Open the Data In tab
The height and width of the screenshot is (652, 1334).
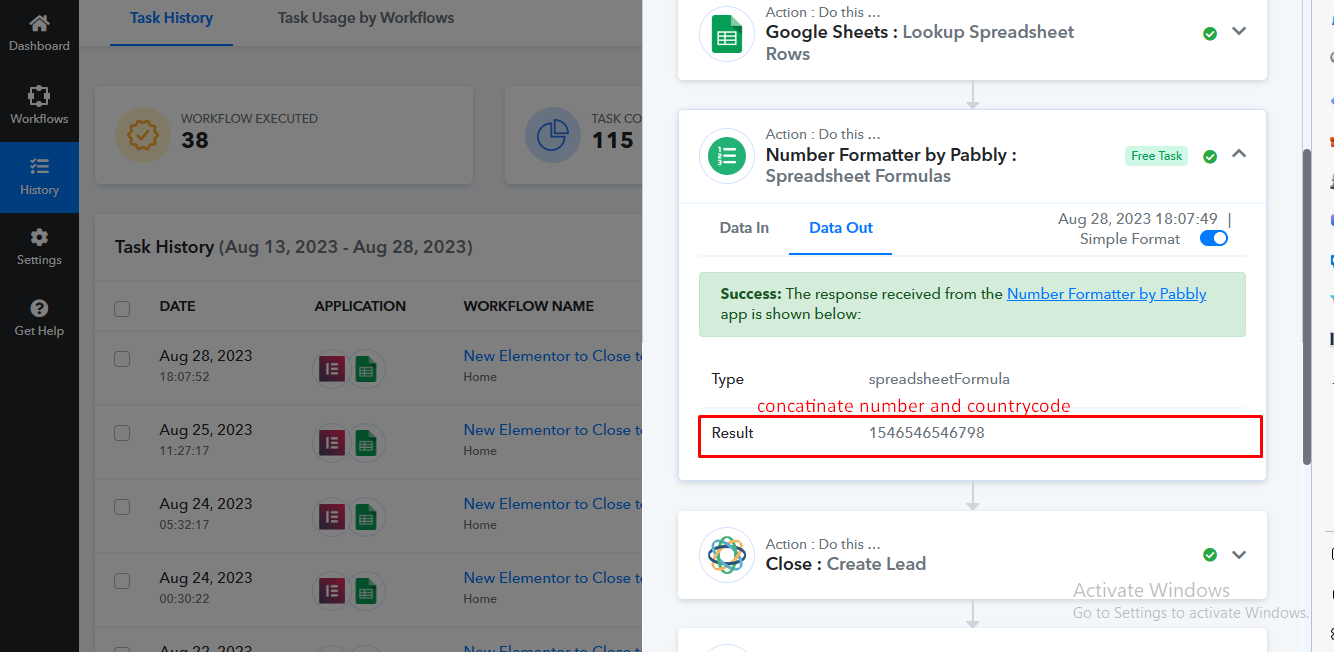744,228
